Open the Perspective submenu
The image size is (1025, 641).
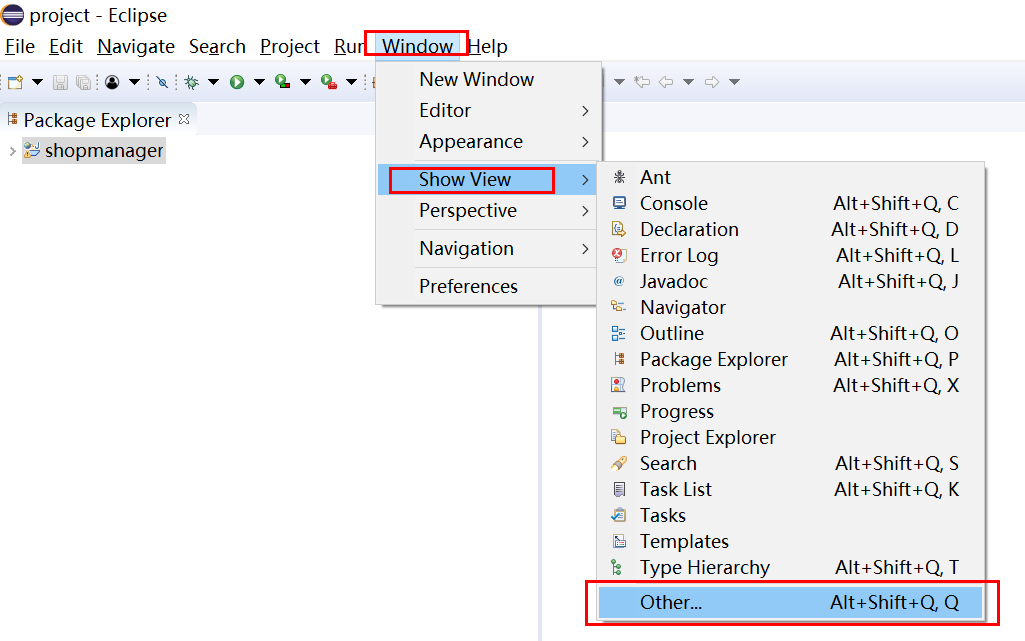point(488,210)
